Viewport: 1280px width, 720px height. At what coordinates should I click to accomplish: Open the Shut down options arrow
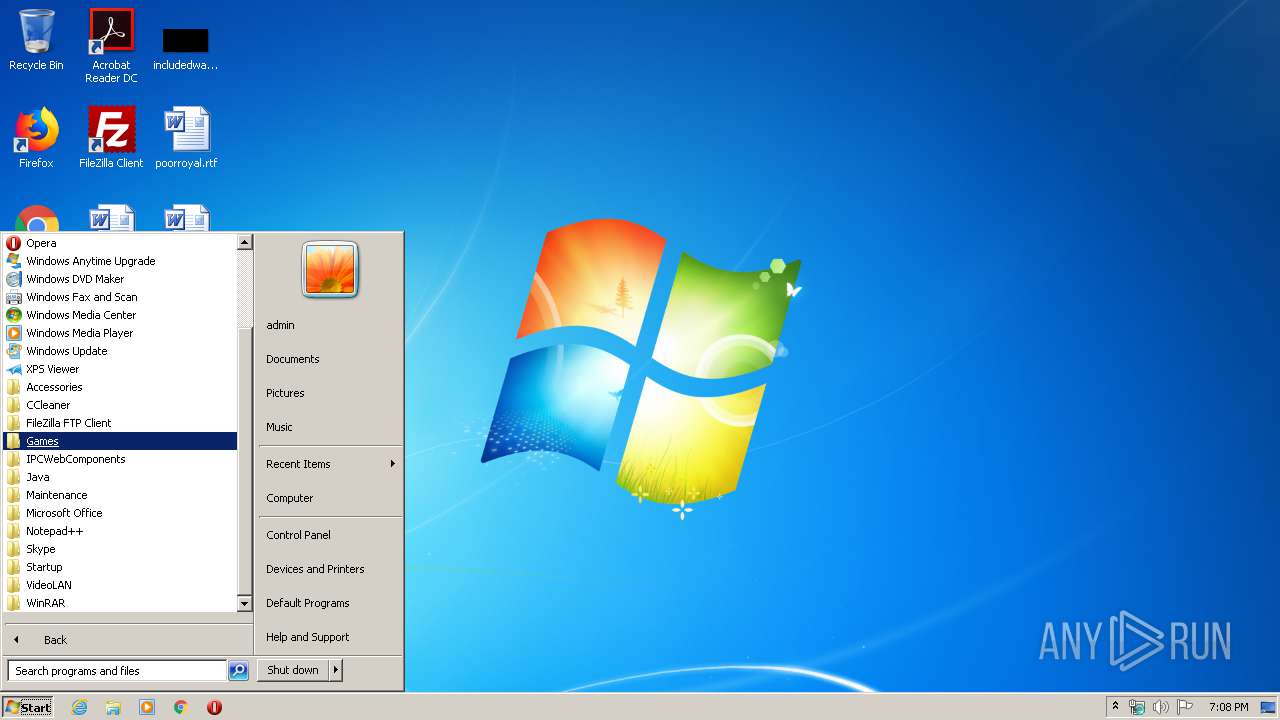pos(336,670)
